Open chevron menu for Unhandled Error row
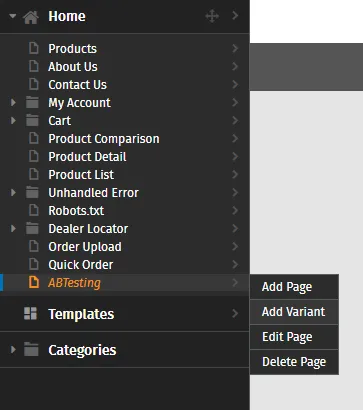Screen dimensions: 363x410 (x=235, y=192)
